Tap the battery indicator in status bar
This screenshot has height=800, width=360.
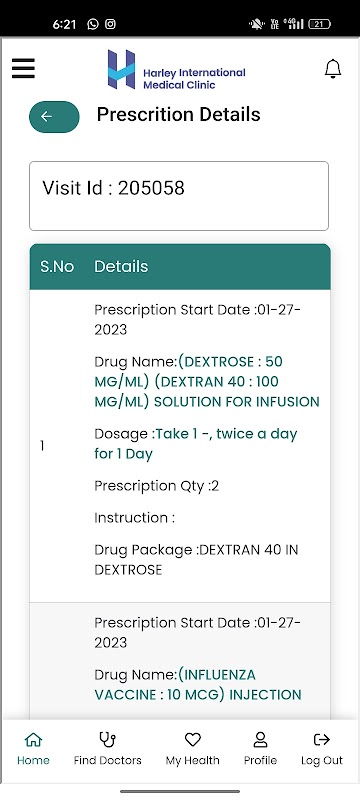pyautogui.click(x=320, y=24)
